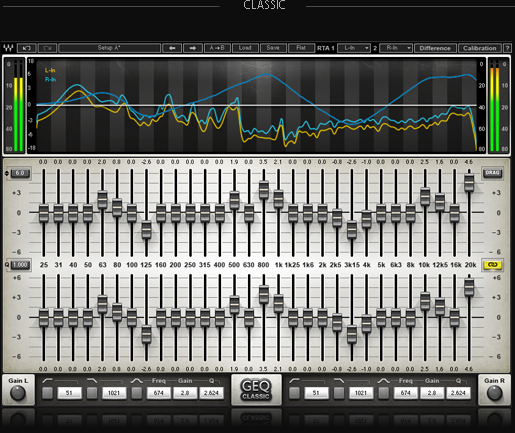515x433 pixels.
Task: Click left bell Q field 2.624
Action: [211, 393]
